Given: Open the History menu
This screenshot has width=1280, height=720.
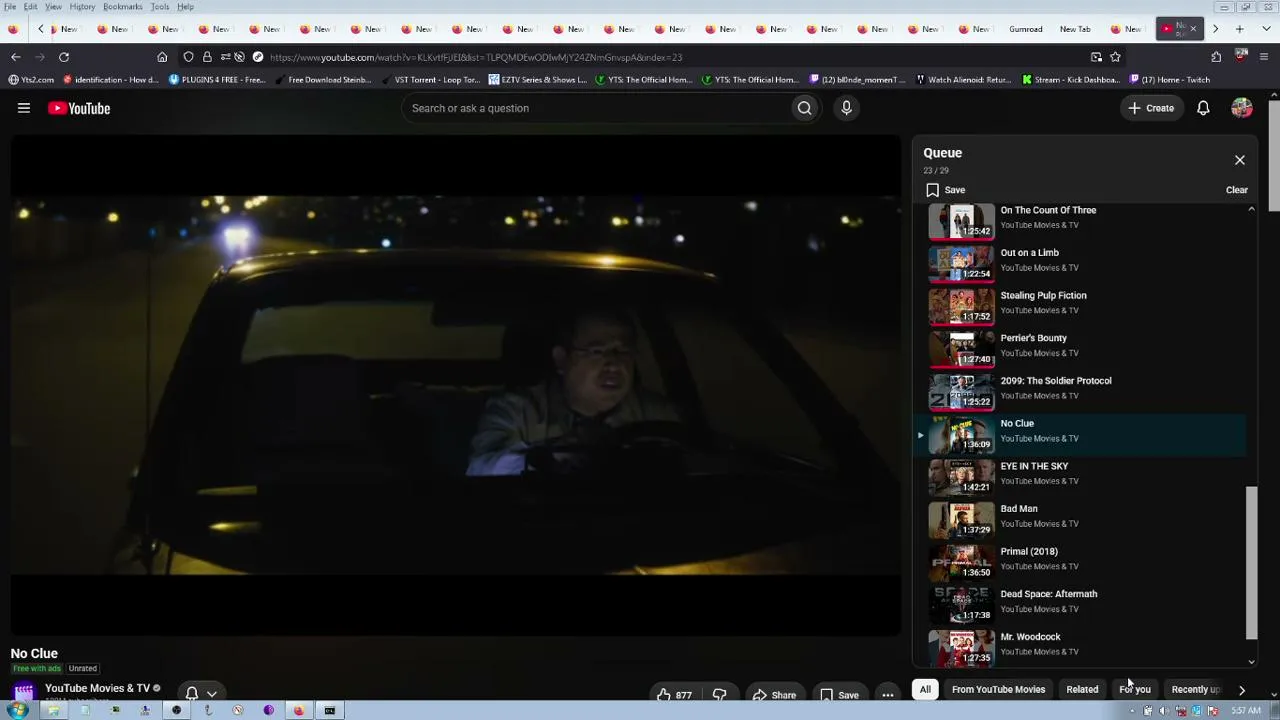Looking at the screenshot, I should (x=82, y=7).
